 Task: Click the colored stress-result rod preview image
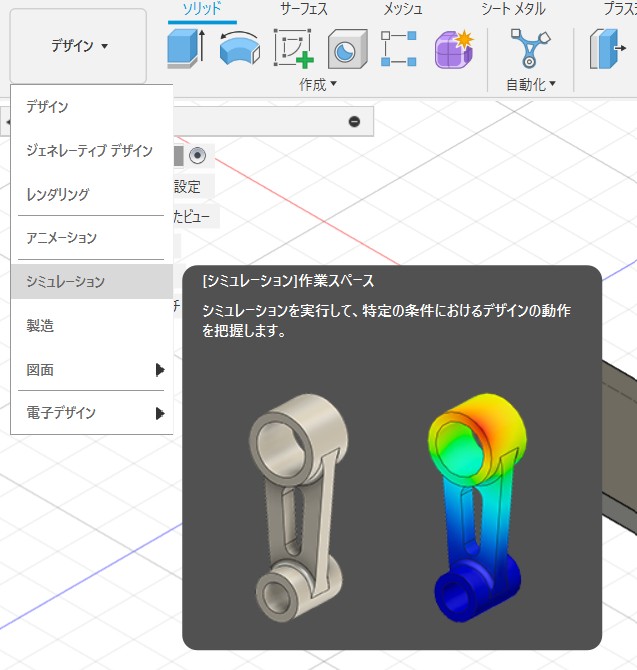[478, 508]
